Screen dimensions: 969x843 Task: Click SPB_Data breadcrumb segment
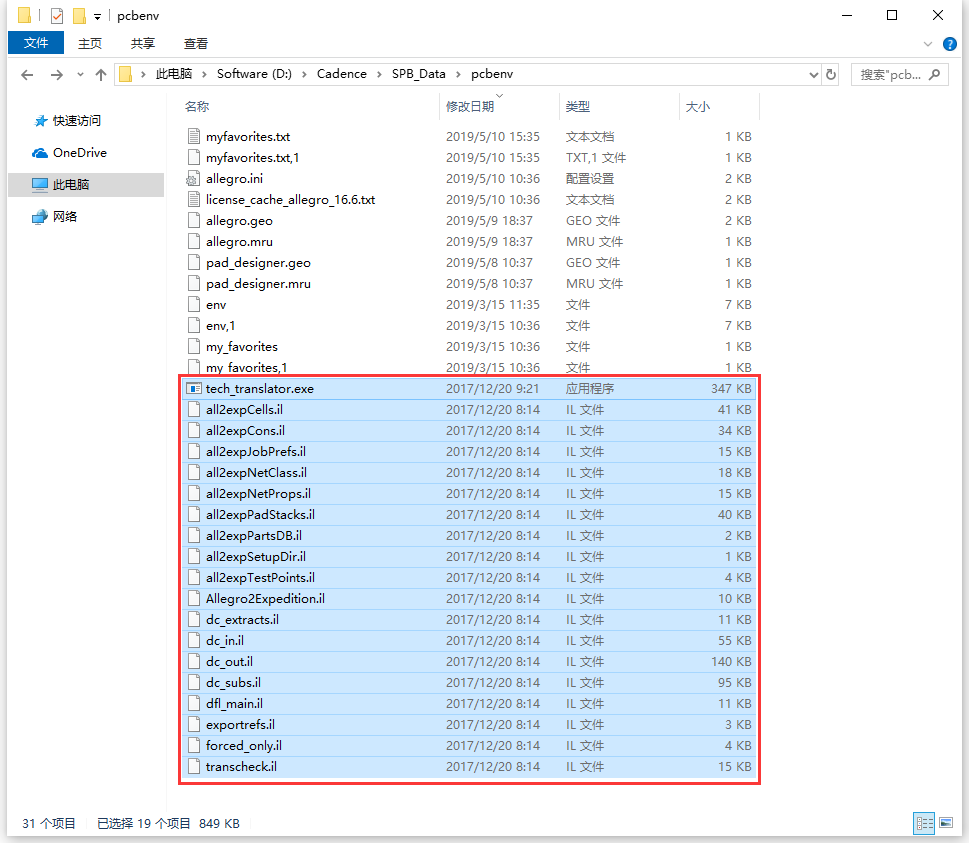418,74
